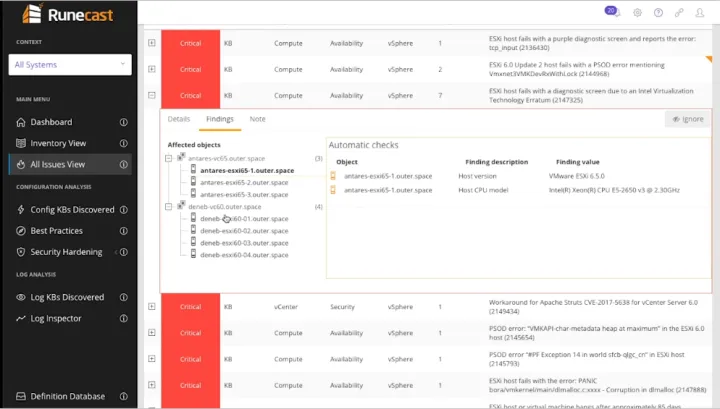Select antares-esxi65-2.outer.space in affected objects
Viewport: 720px width, 409px height.
[246, 182]
